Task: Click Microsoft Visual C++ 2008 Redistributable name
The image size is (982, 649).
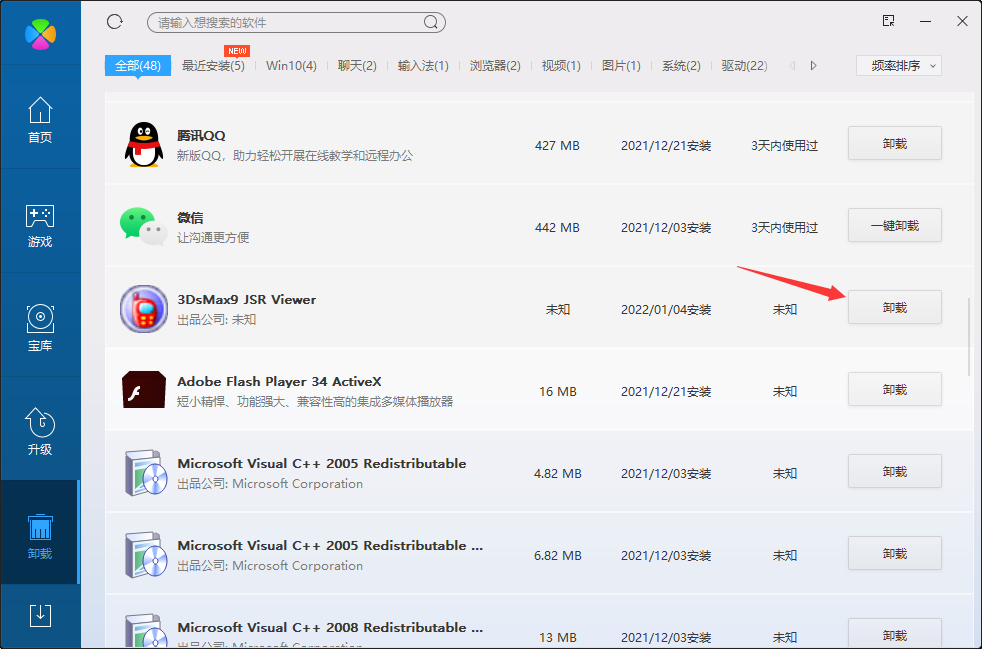Action: pyautogui.click(x=330, y=627)
